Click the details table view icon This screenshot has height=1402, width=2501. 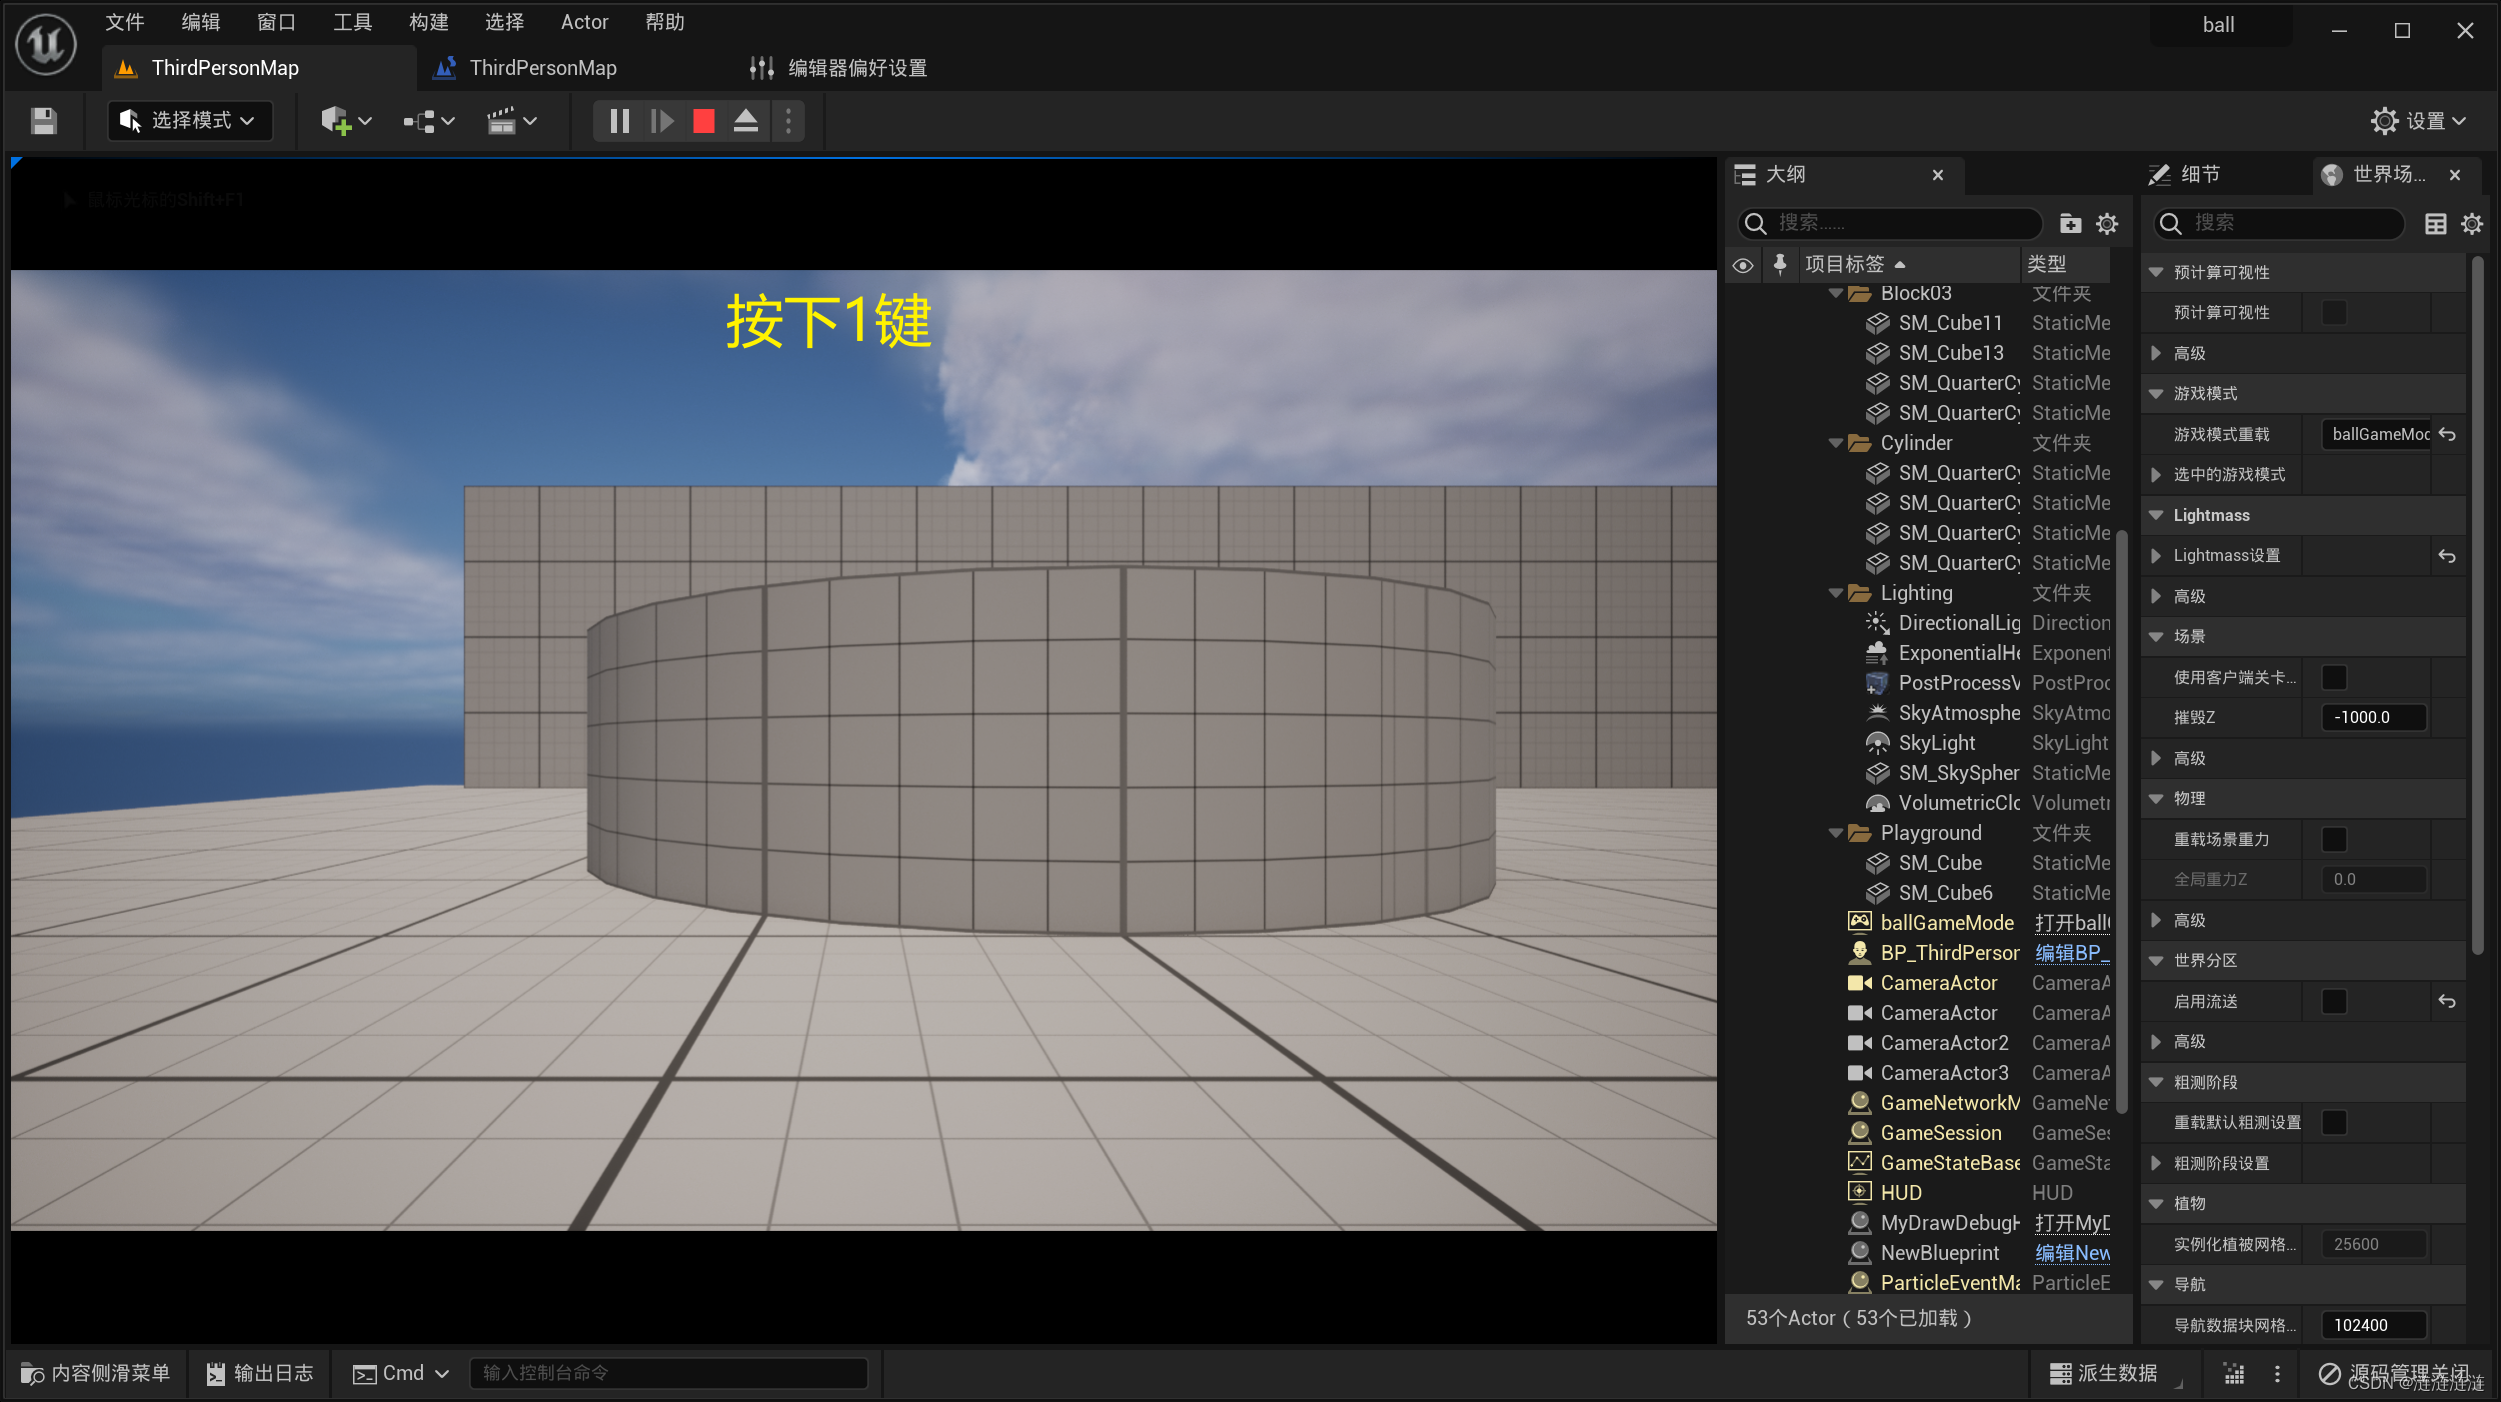pyautogui.click(x=2436, y=223)
